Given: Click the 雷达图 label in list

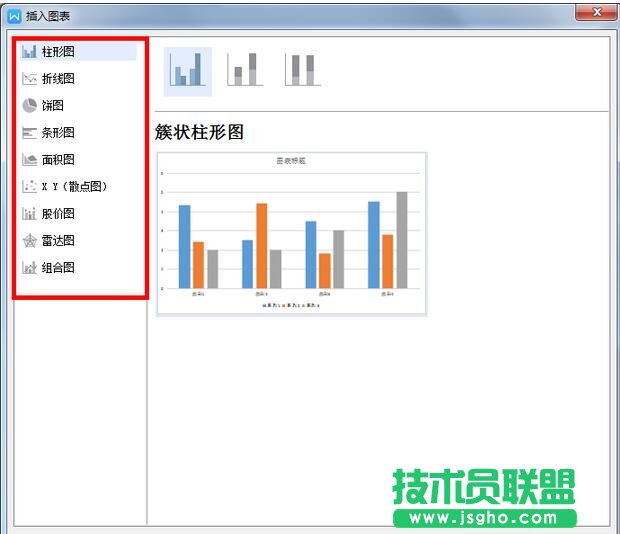Looking at the screenshot, I should [58, 241].
